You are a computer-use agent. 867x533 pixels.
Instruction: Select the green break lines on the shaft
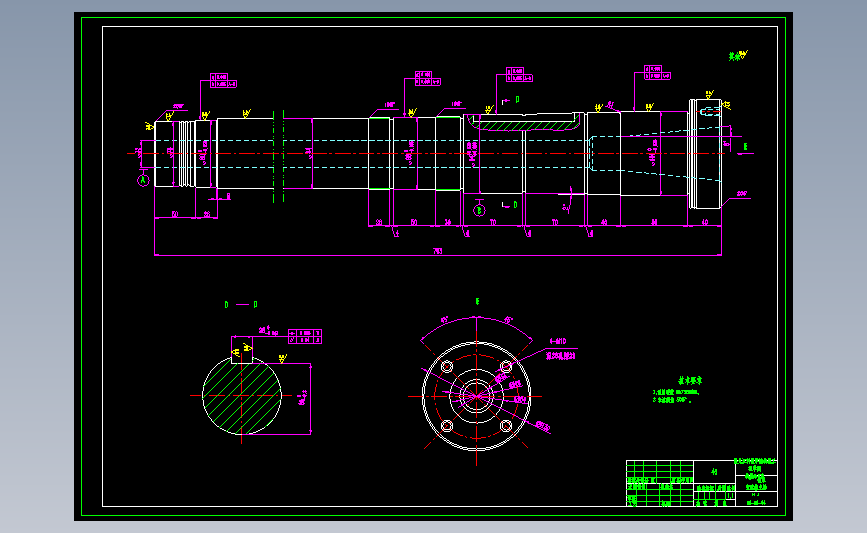click(x=279, y=156)
